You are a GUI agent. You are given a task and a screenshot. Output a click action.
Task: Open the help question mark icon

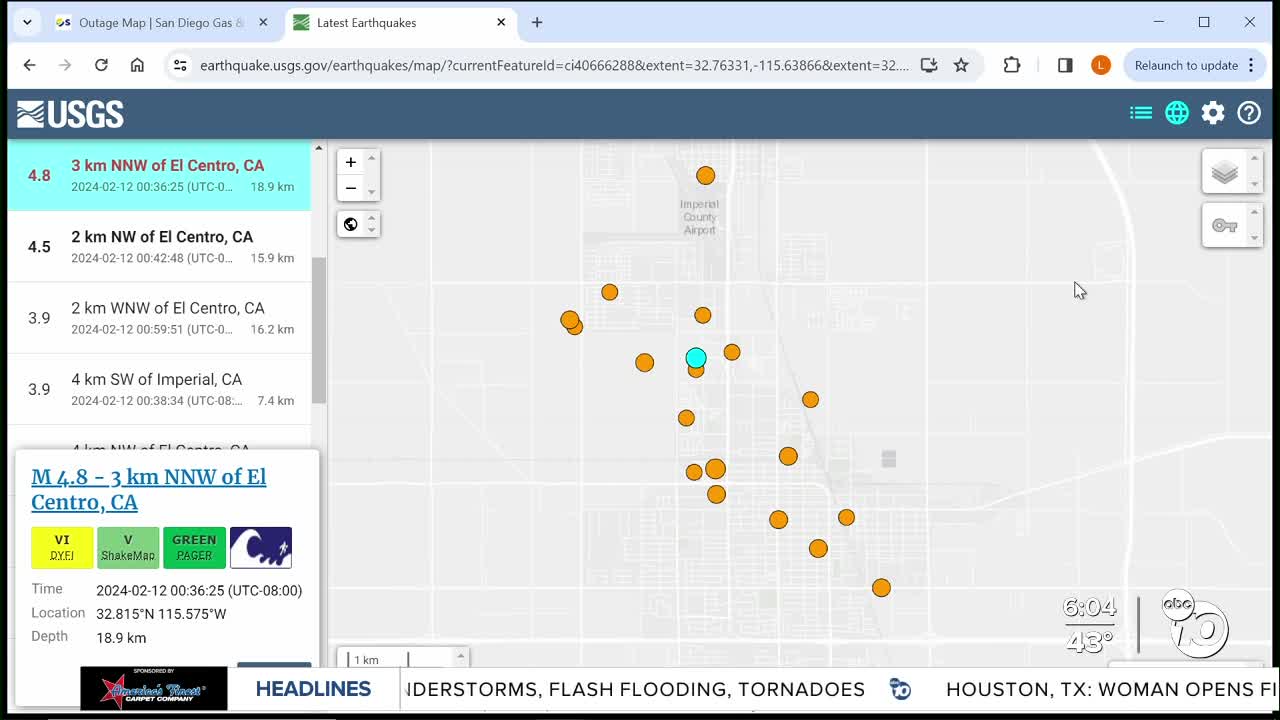(x=1249, y=113)
